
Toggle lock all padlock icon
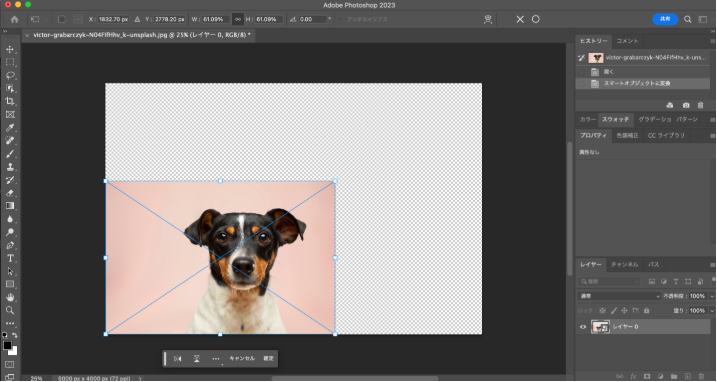[x=646, y=311]
